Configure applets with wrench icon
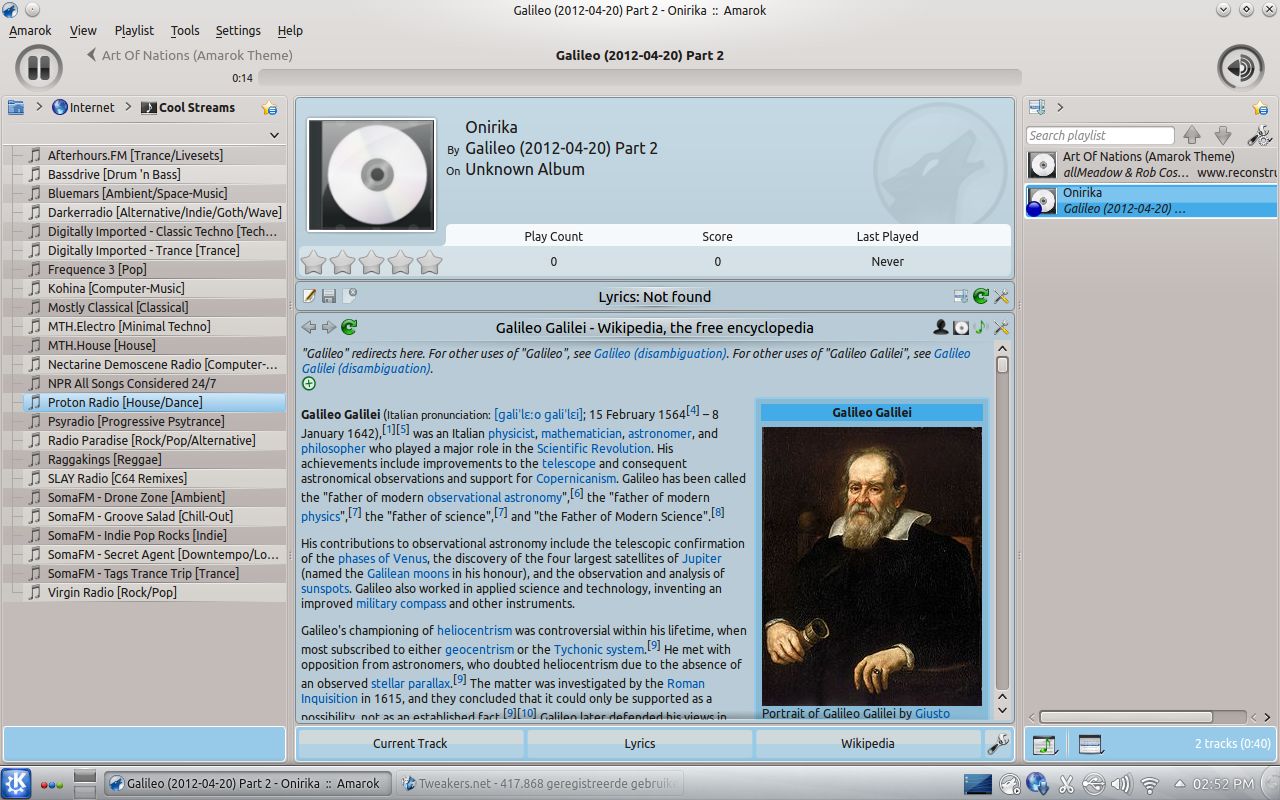Image resolution: width=1280 pixels, height=800 pixels. (x=997, y=743)
